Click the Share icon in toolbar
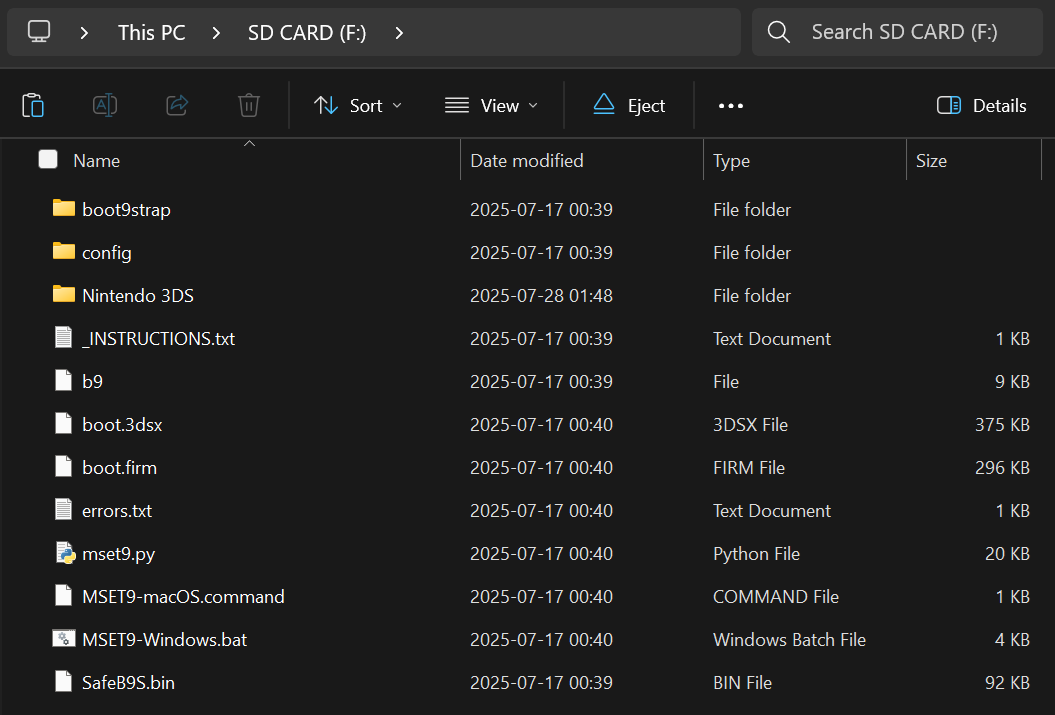Viewport: 1055px width, 715px height. (x=177, y=105)
